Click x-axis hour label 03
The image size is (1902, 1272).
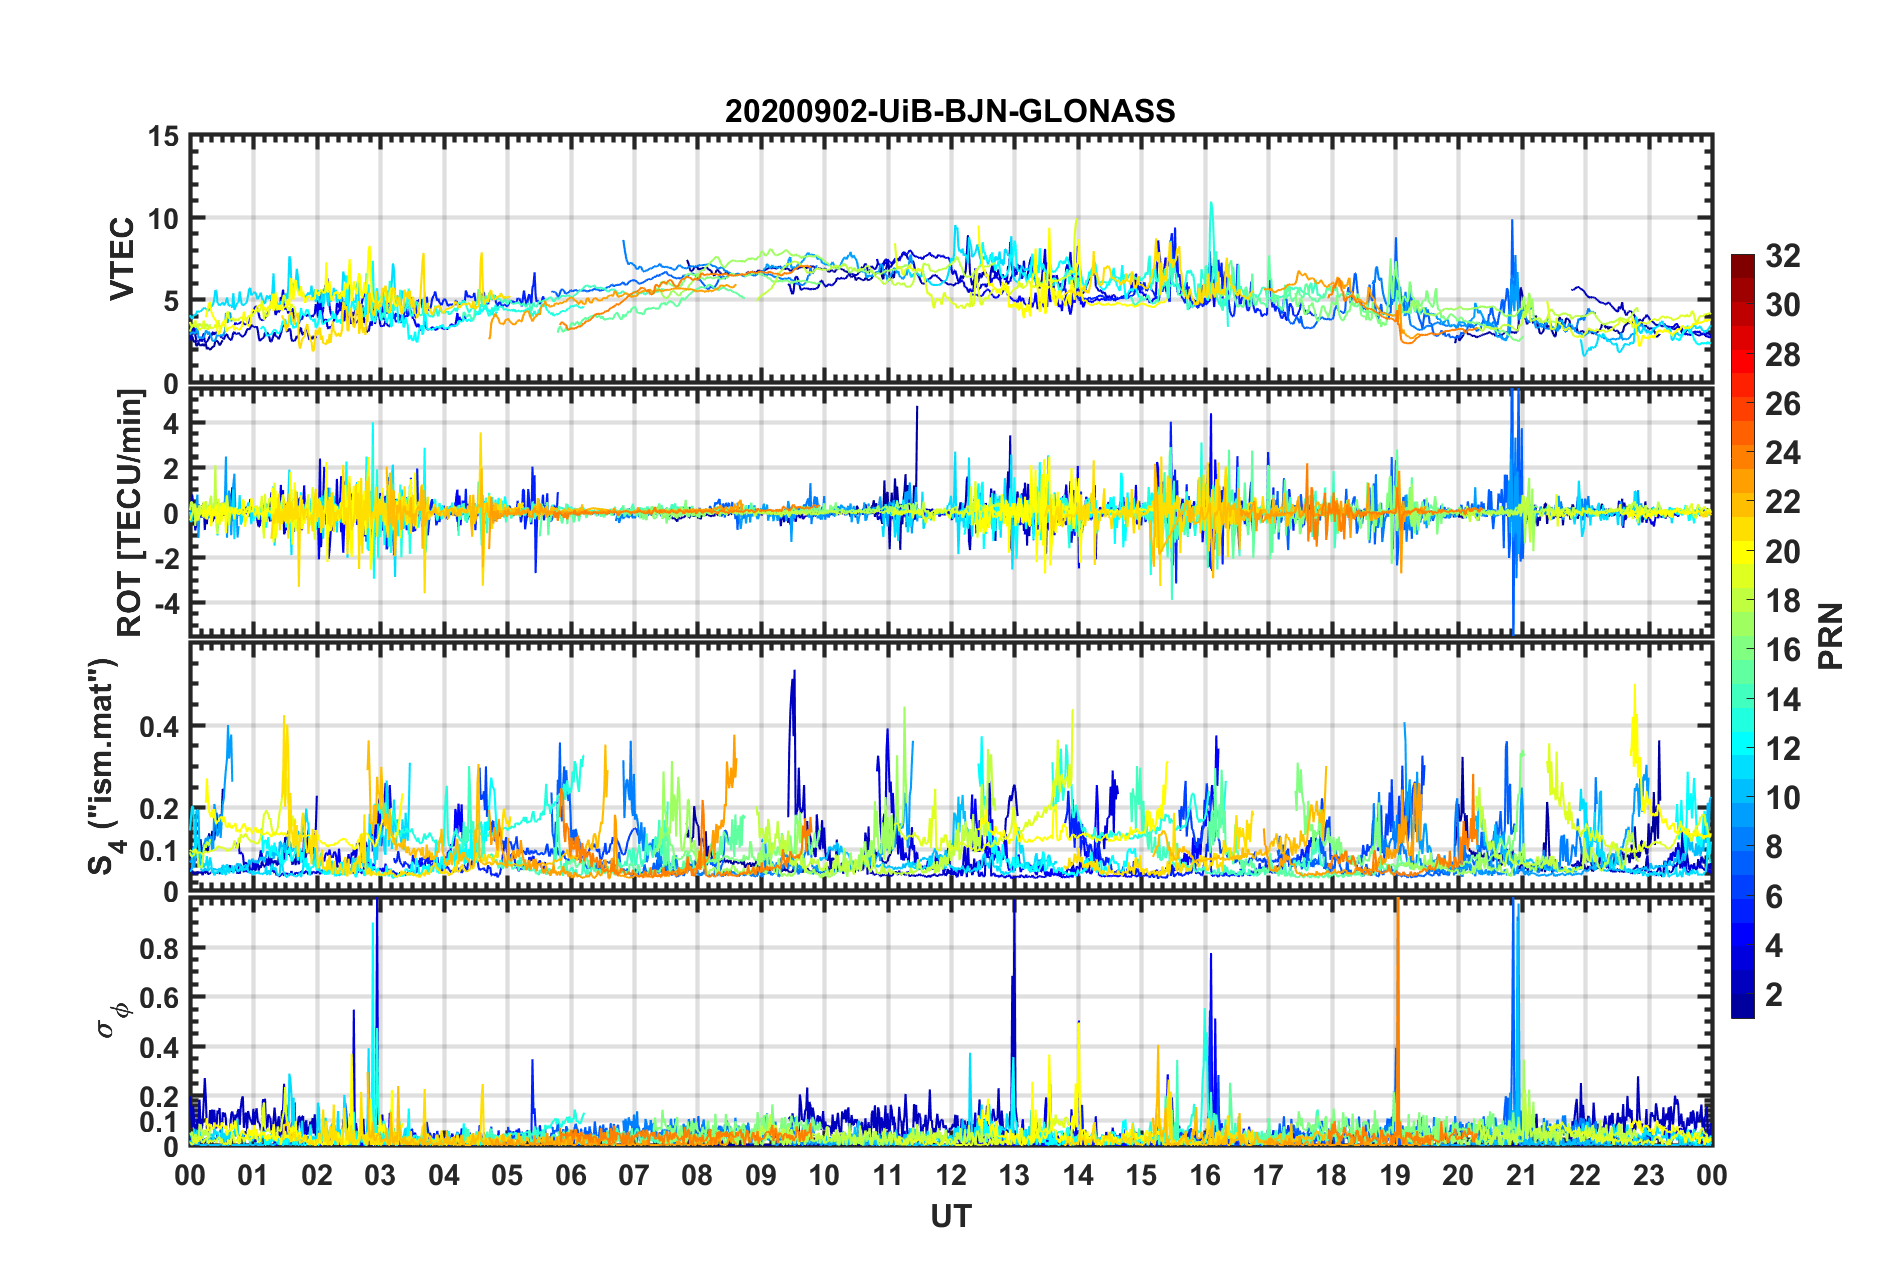[x=380, y=1175]
